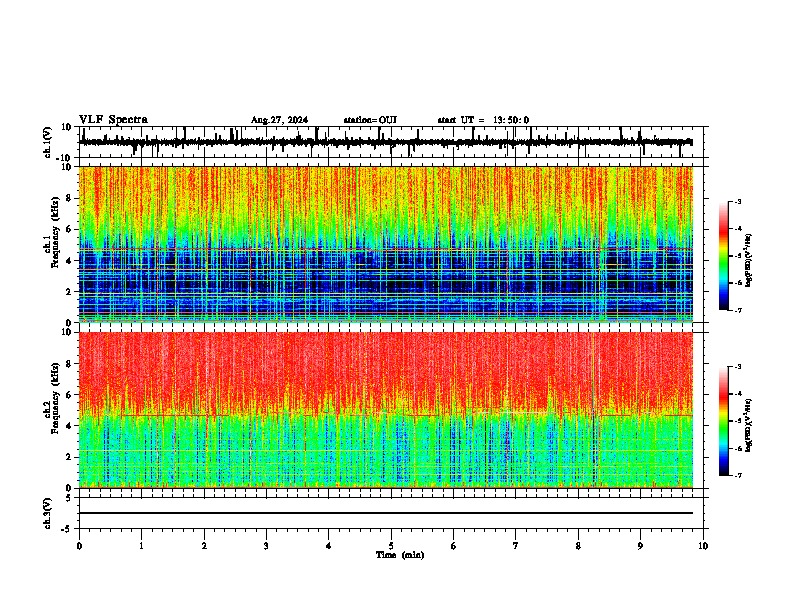Click the time axis tick label 10

703,546
